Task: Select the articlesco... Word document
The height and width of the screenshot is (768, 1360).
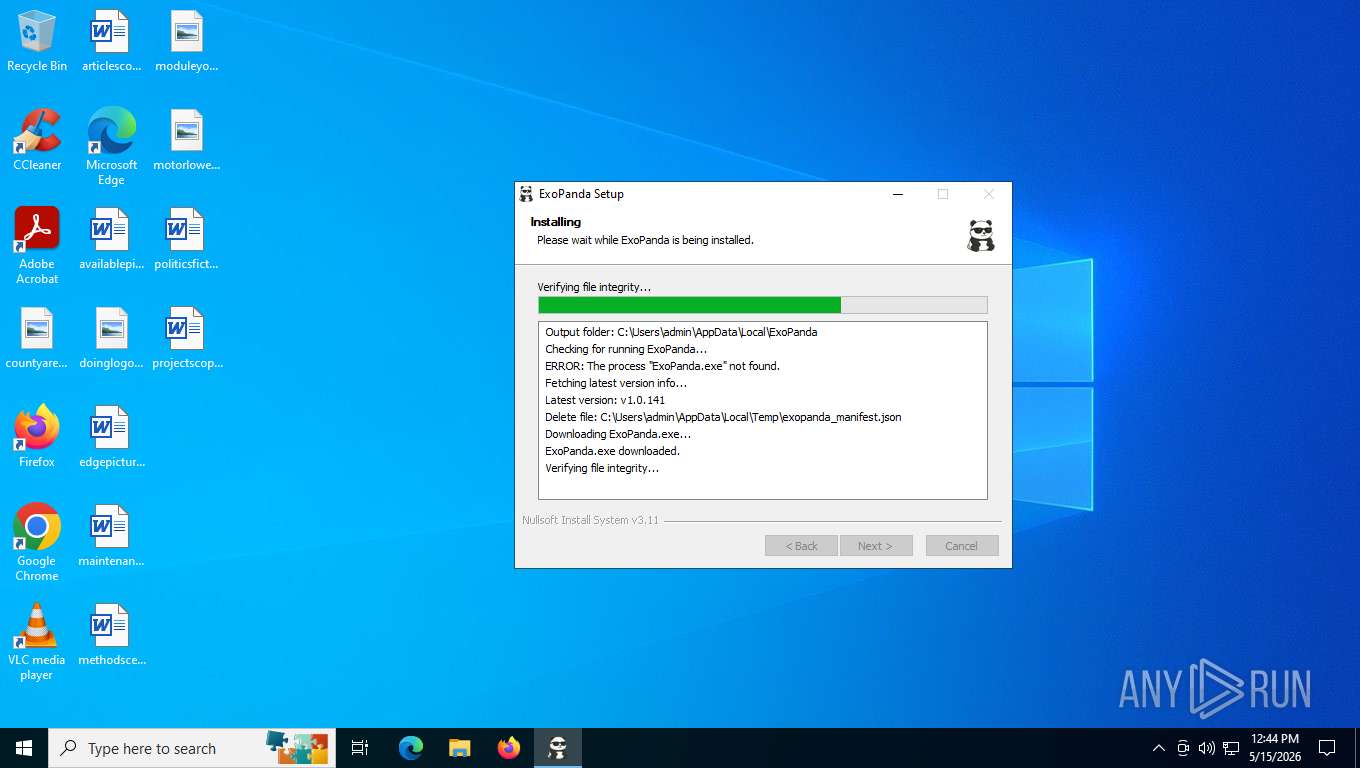Action: pyautogui.click(x=111, y=42)
